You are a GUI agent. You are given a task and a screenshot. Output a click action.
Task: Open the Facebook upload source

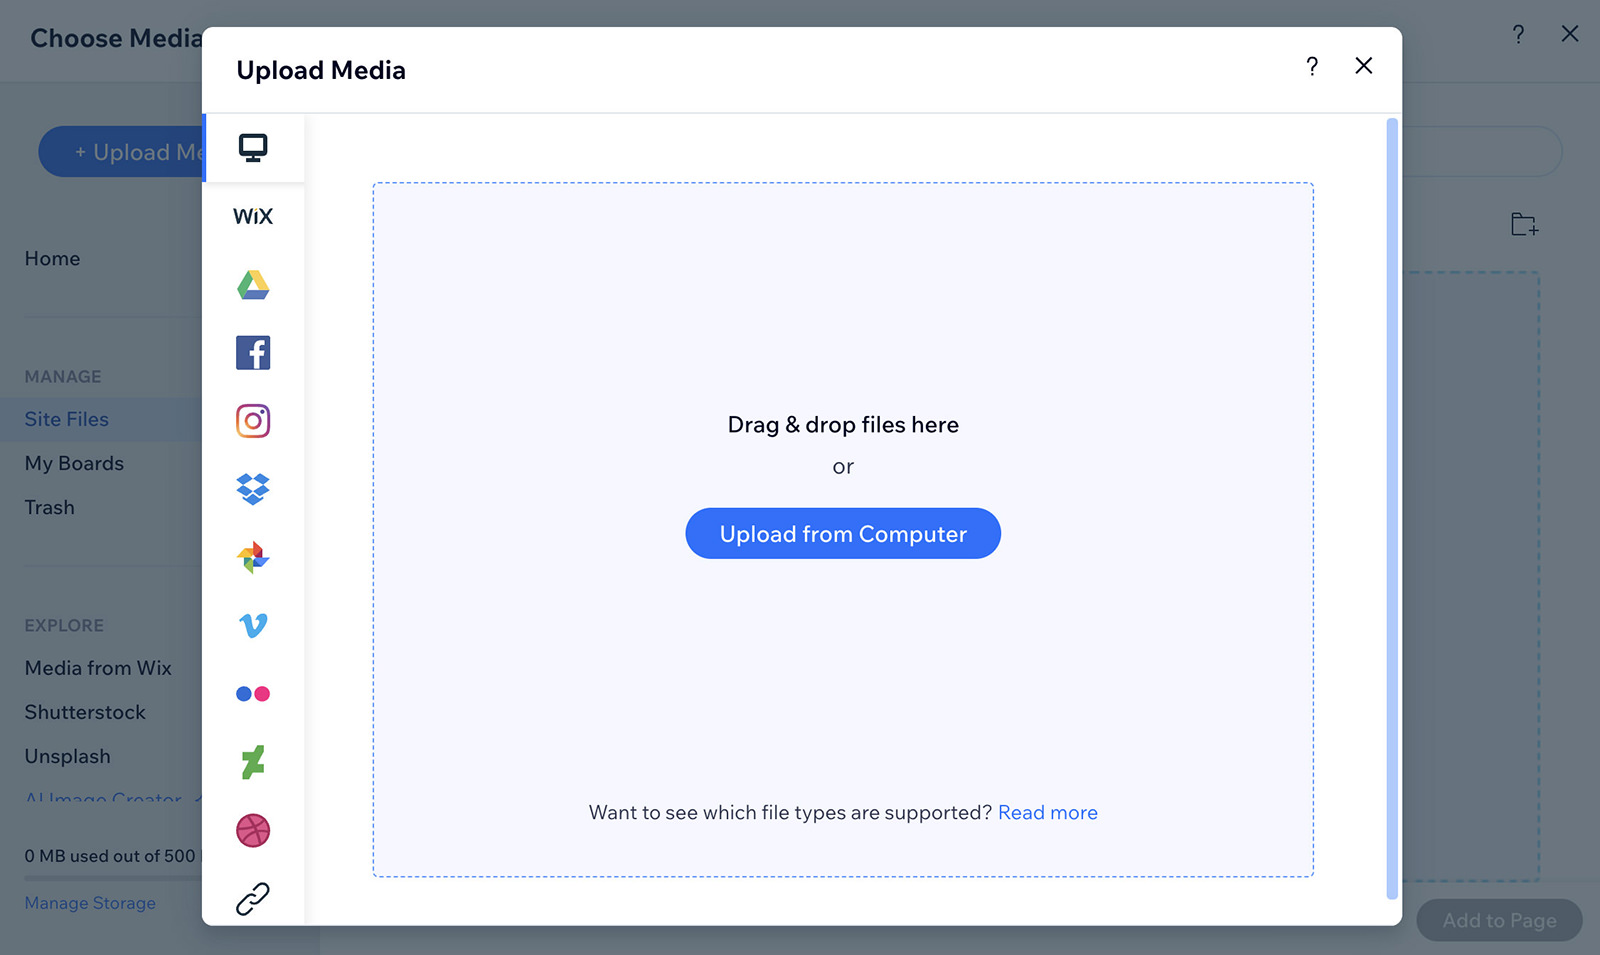(253, 353)
